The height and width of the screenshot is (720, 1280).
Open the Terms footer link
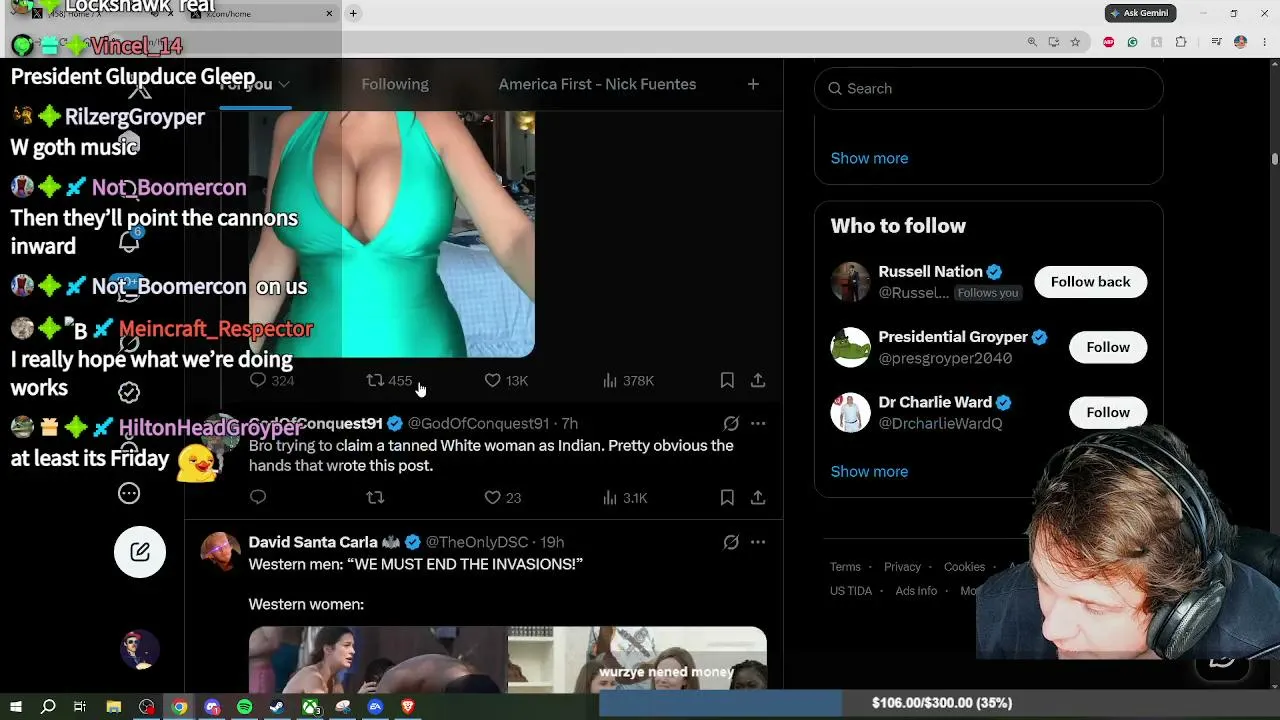point(845,567)
